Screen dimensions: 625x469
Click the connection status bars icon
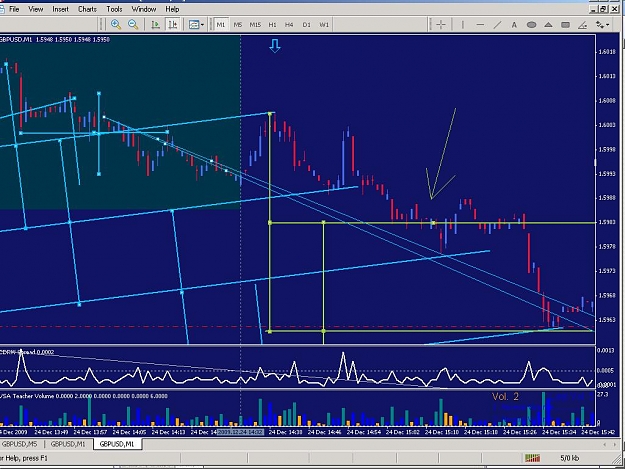[532, 458]
